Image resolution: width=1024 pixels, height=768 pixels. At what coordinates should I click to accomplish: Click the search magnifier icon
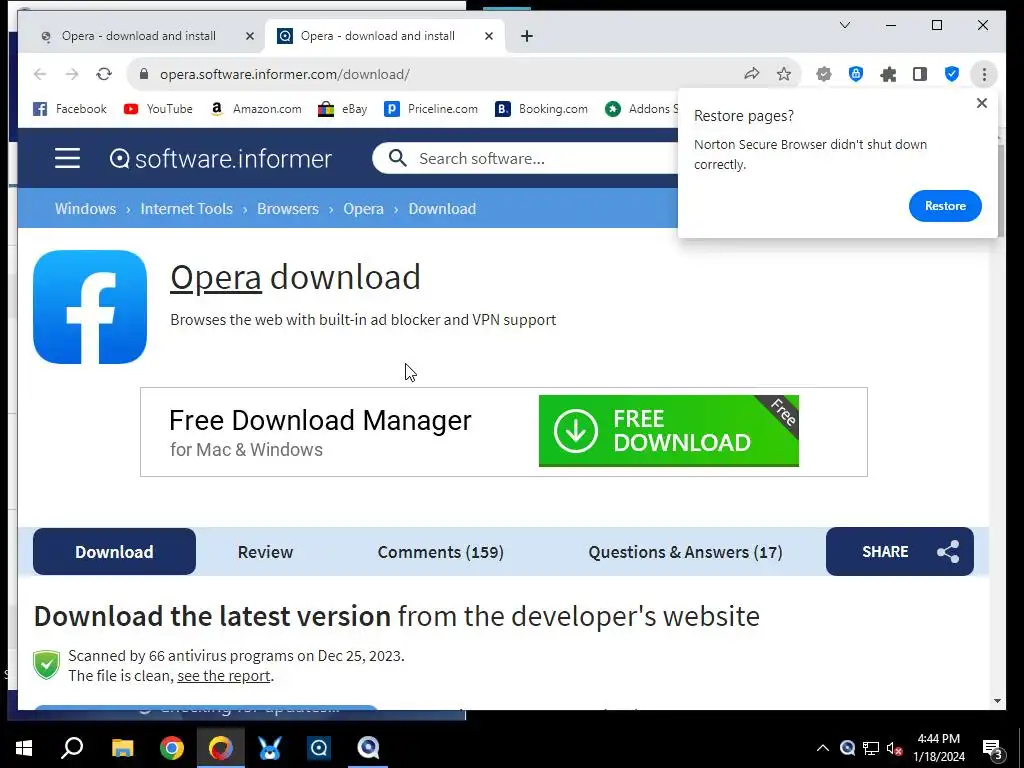(x=397, y=158)
